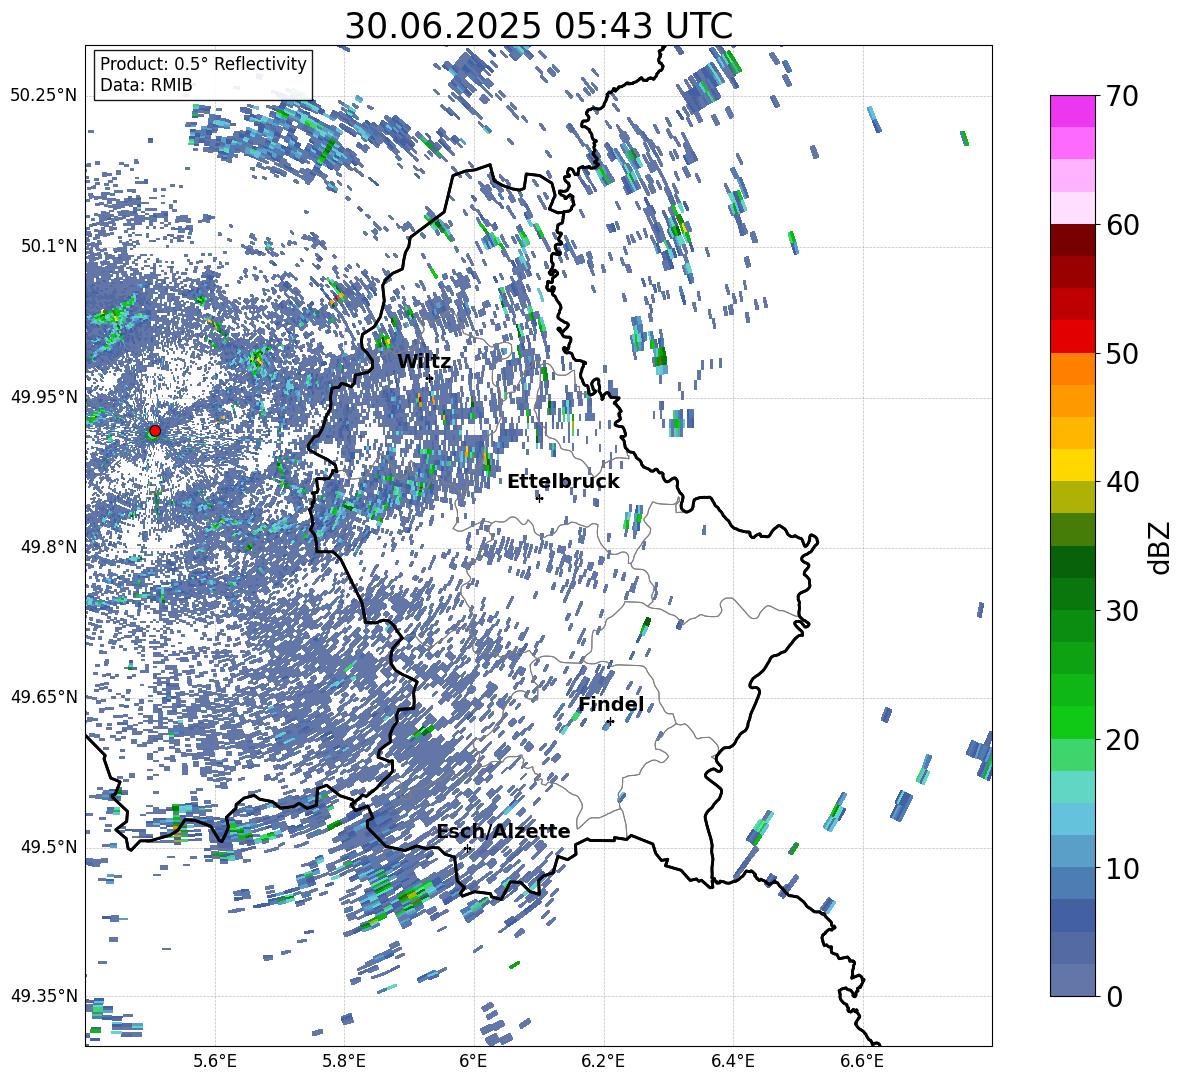Click the colorbar tick label 20
This screenshot has height=1081, width=1184.
1123,740
